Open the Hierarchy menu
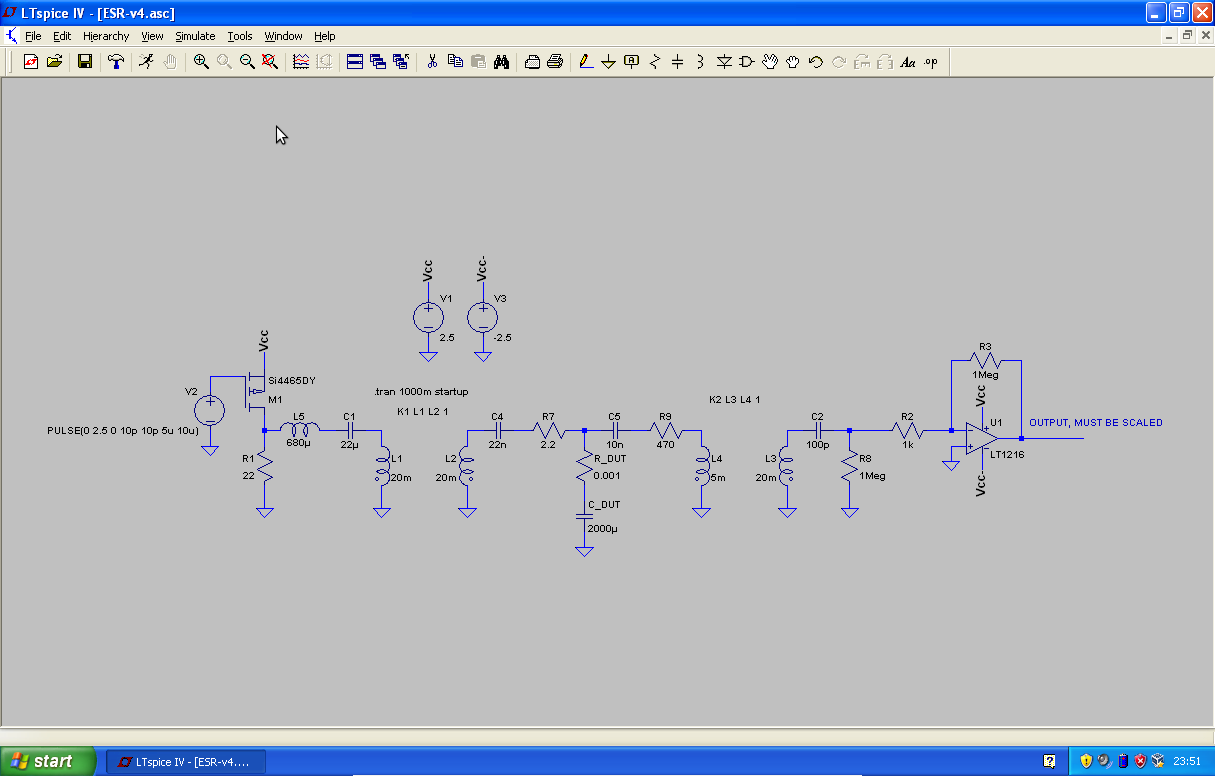This screenshot has width=1215, height=776. pyautogui.click(x=106, y=36)
